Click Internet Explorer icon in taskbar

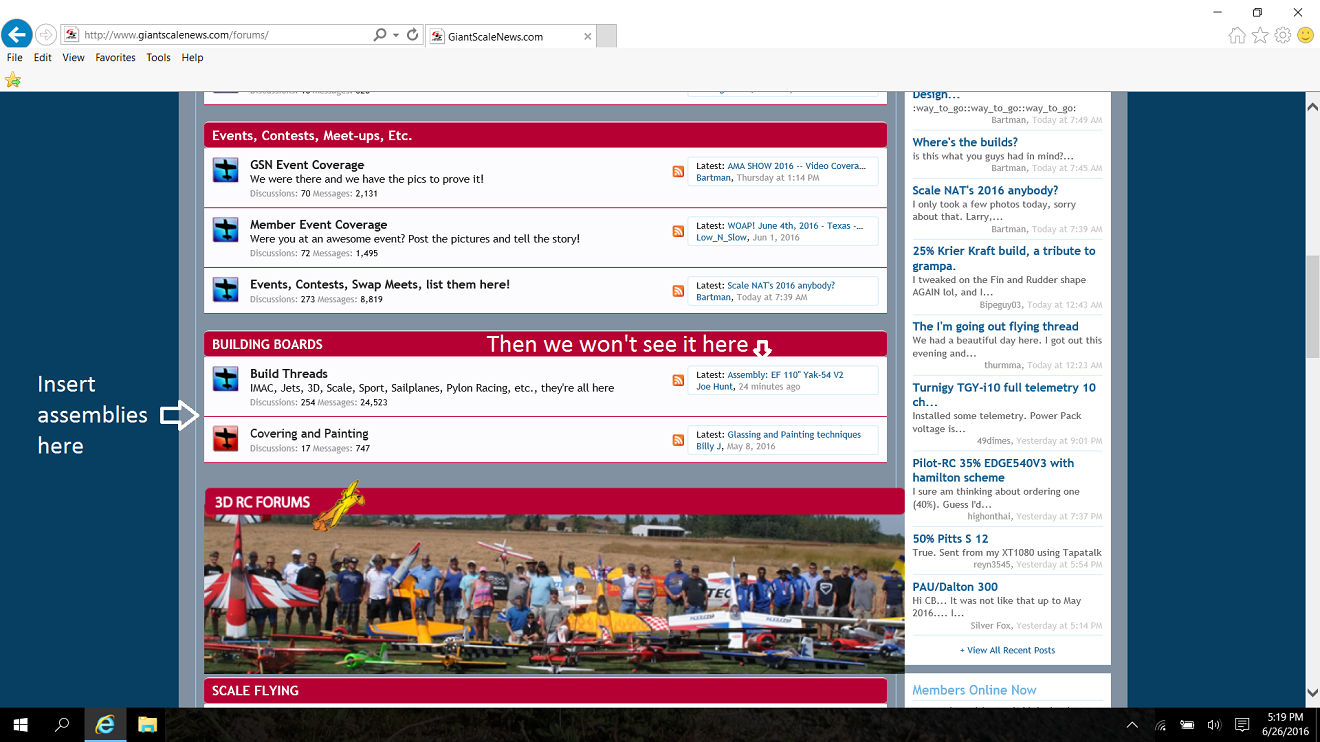104,725
